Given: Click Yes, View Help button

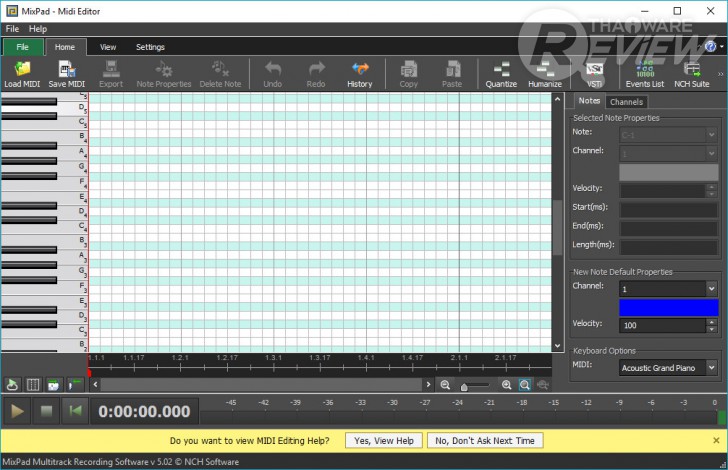Looking at the screenshot, I should 384,440.
